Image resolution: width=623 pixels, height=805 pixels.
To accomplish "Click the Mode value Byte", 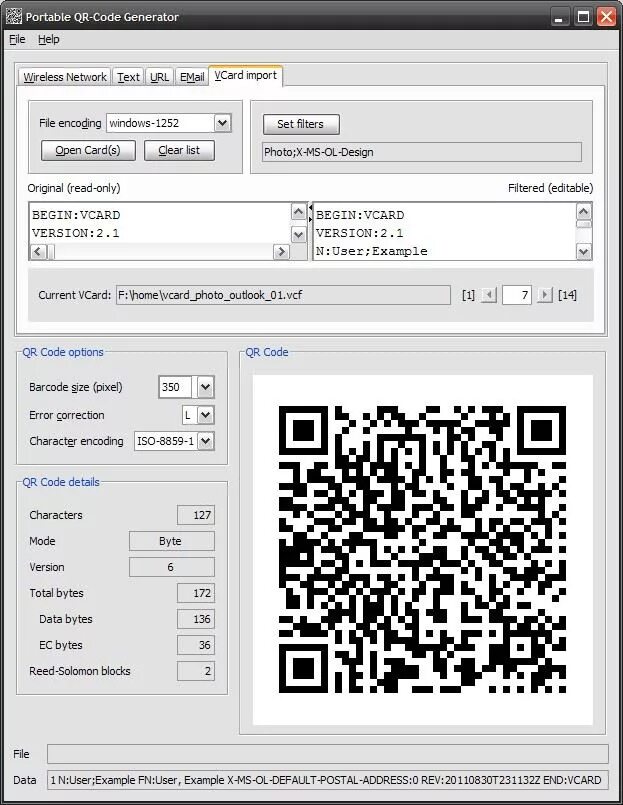I will (172, 541).
